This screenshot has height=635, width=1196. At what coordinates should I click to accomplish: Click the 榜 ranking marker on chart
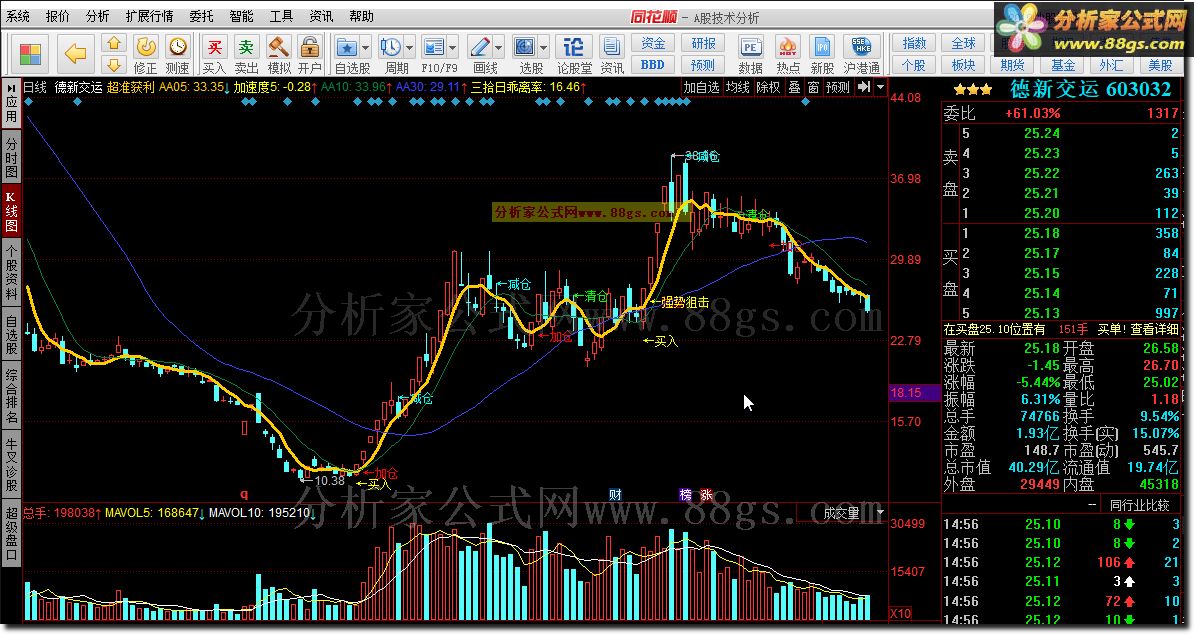(x=686, y=495)
